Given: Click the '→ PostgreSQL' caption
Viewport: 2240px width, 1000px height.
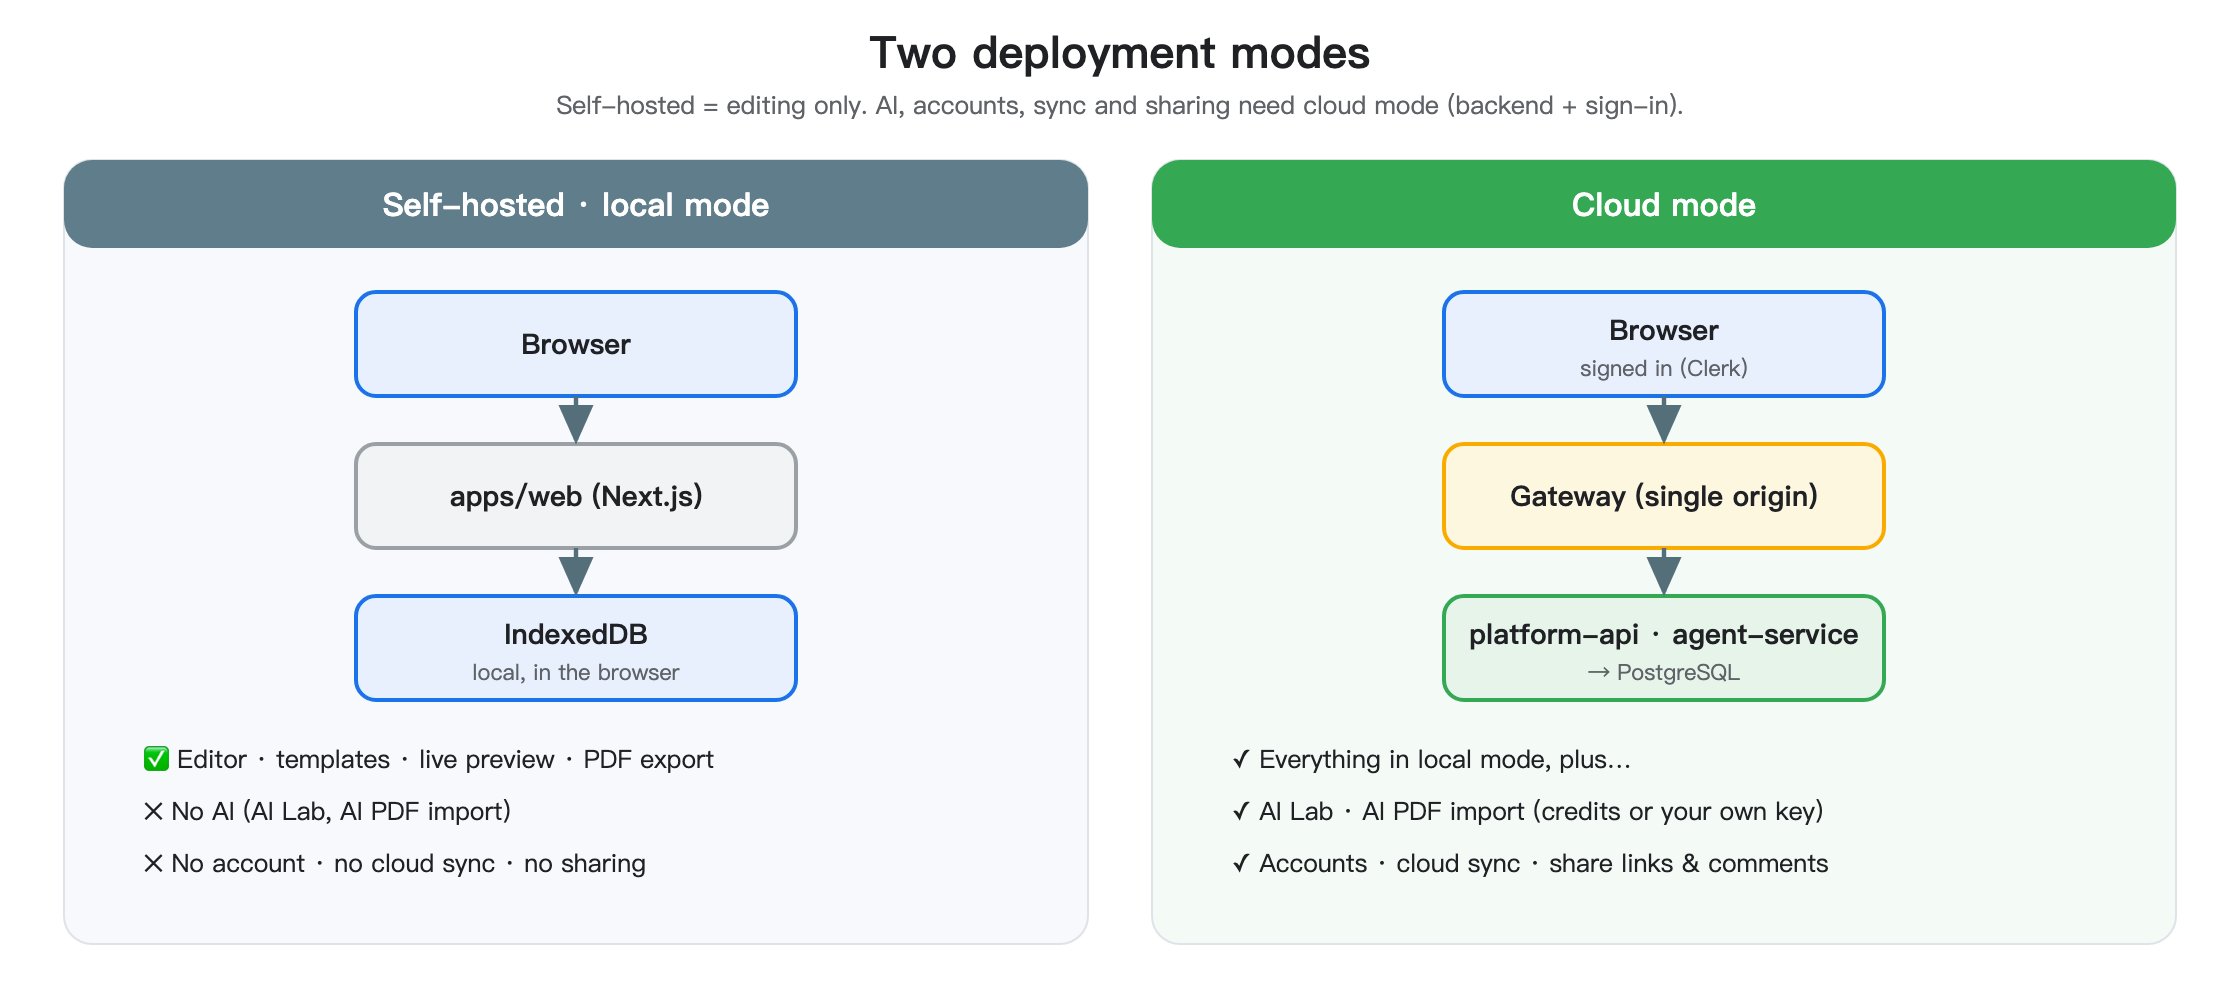Looking at the screenshot, I should (1664, 672).
